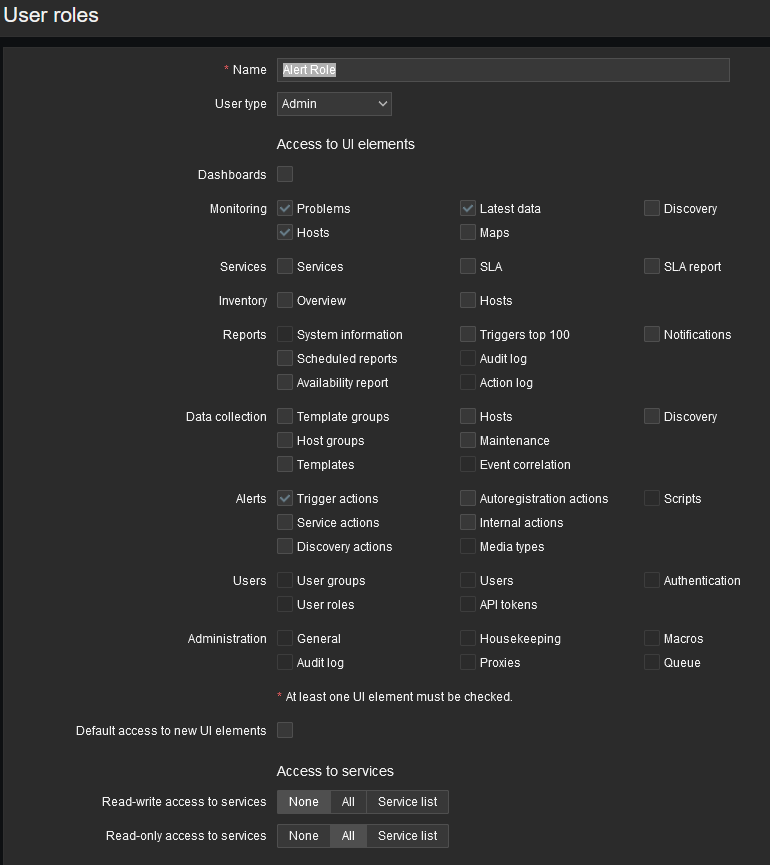Uncheck Monitoring Problems checkbox
This screenshot has width=770, height=865.
[285, 209]
